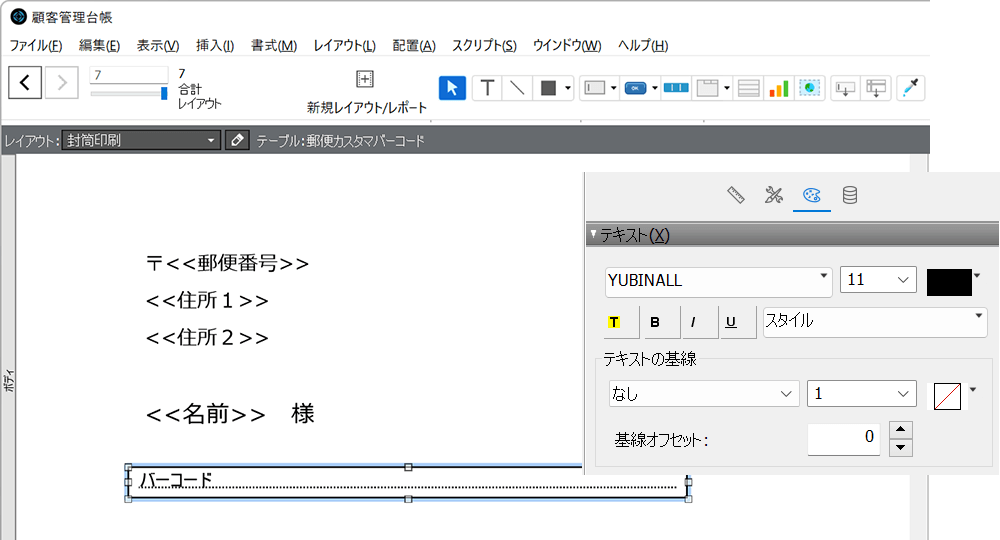Select the バーコード field object

(408, 483)
